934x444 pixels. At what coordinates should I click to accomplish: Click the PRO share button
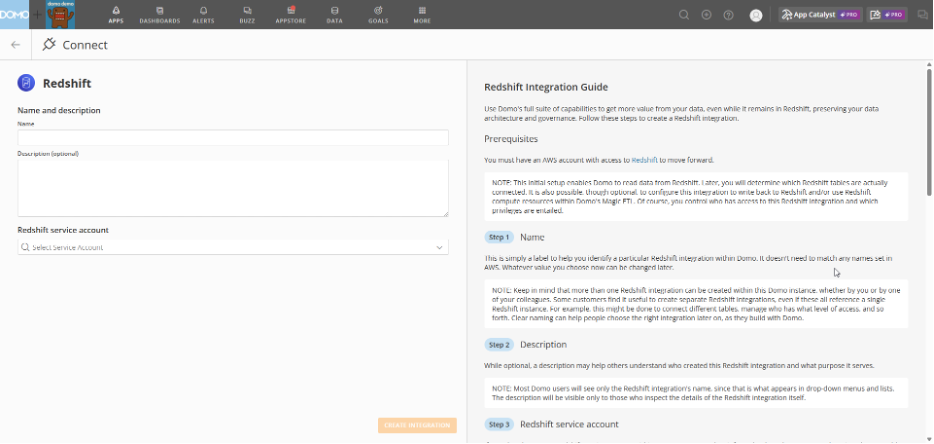[x=887, y=15]
